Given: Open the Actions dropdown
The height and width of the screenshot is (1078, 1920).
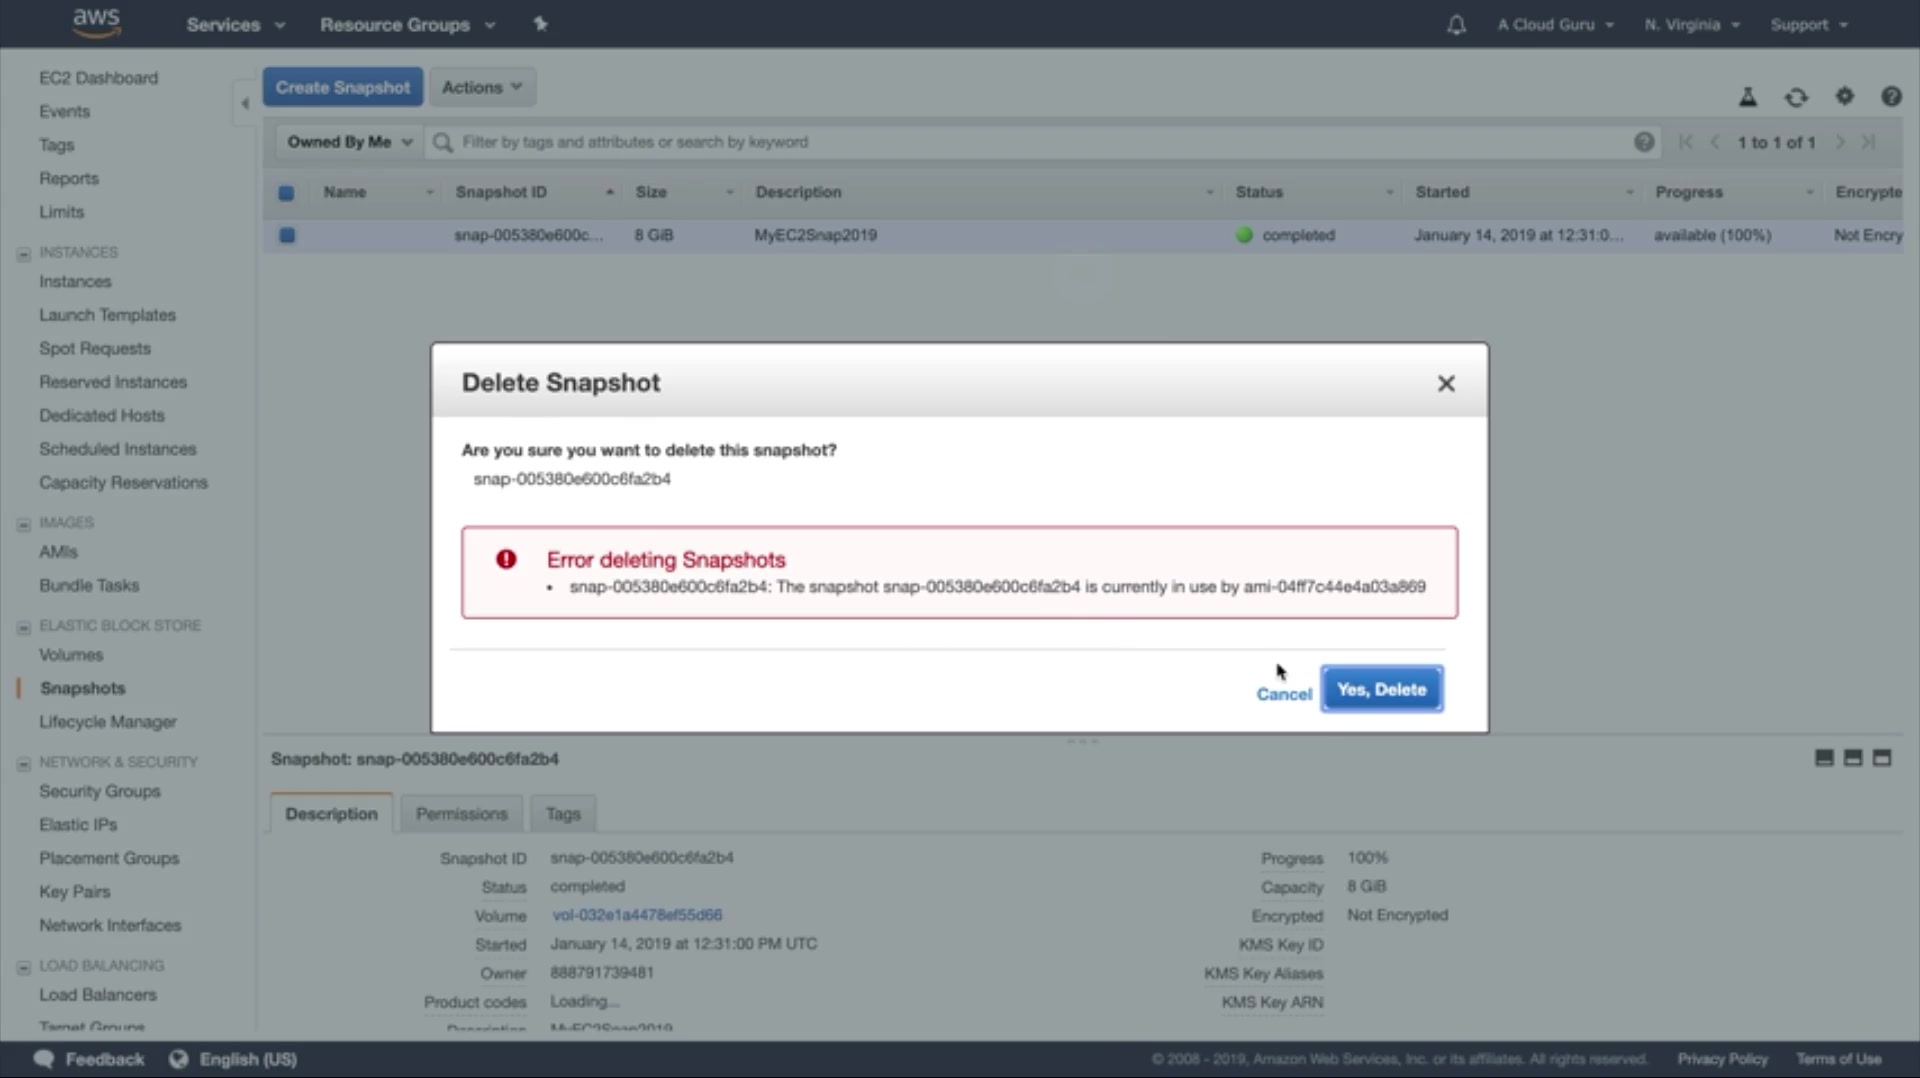Looking at the screenshot, I should (x=482, y=87).
